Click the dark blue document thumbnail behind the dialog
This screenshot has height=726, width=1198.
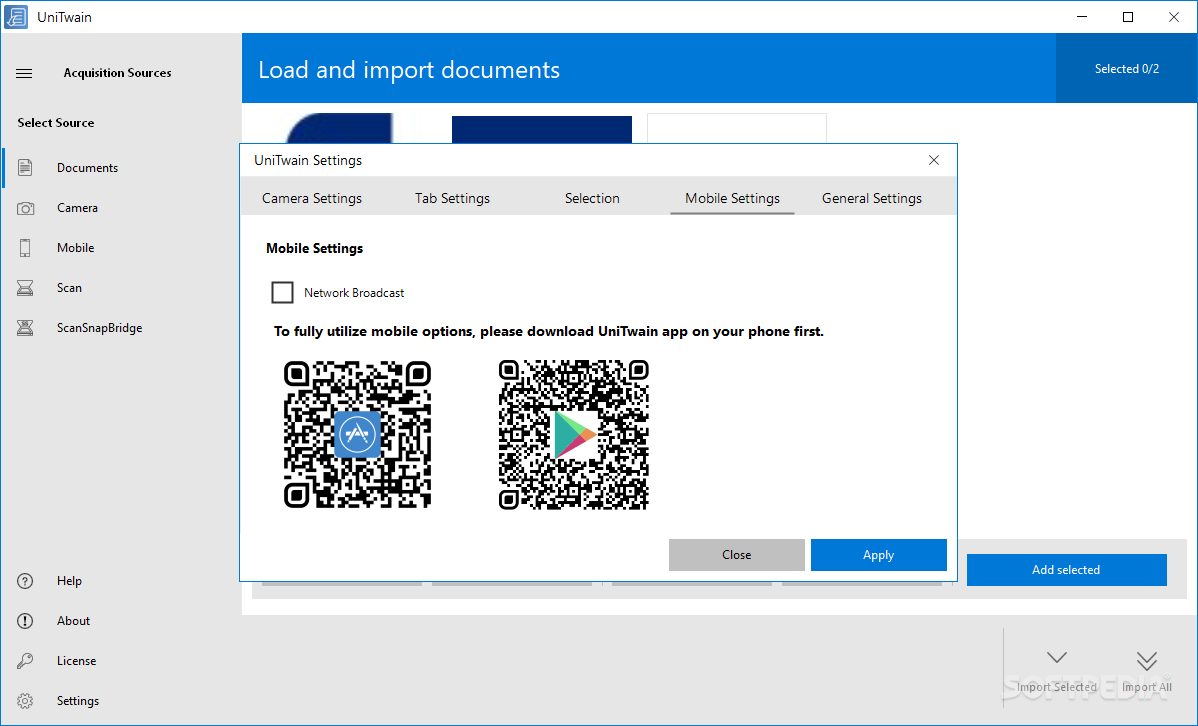click(542, 129)
